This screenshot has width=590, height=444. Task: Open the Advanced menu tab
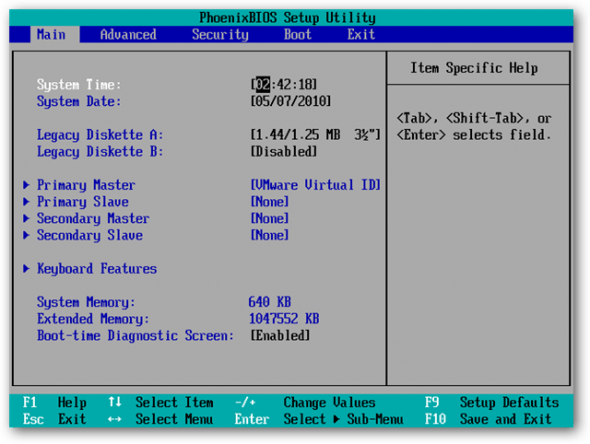point(128,35)
